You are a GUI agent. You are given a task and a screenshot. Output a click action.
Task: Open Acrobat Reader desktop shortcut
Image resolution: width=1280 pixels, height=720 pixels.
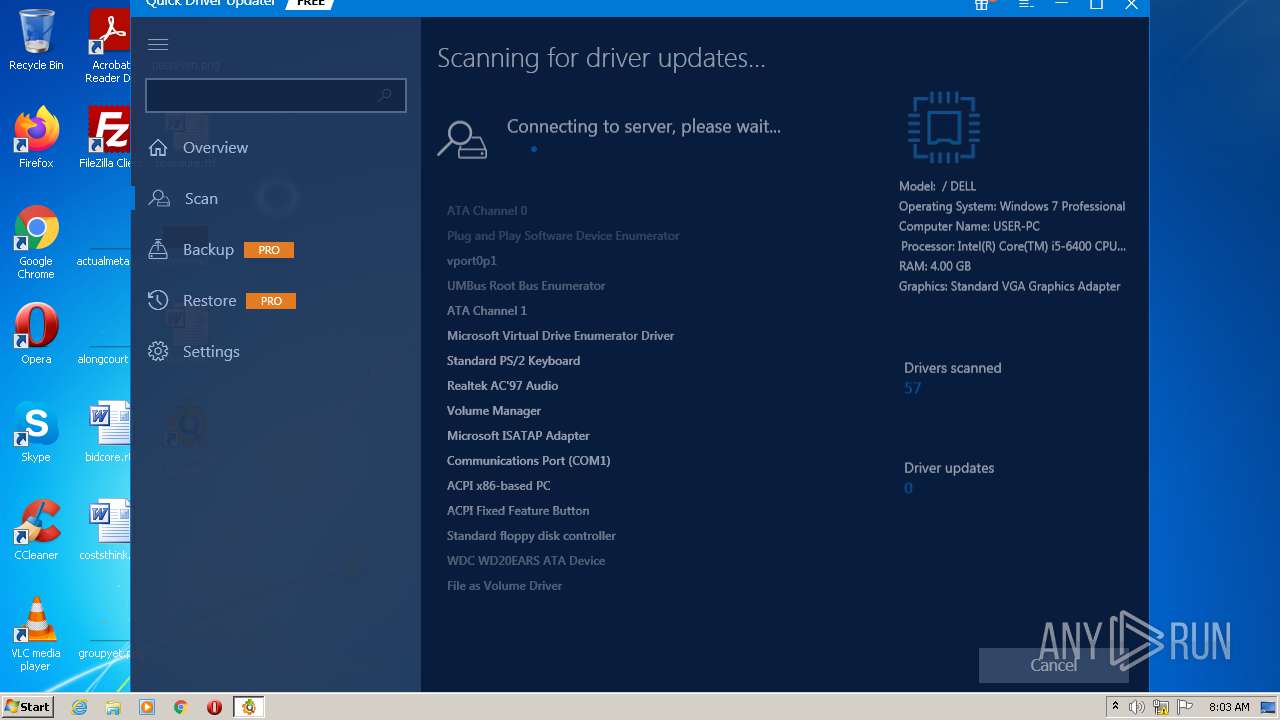click(108, 46)
